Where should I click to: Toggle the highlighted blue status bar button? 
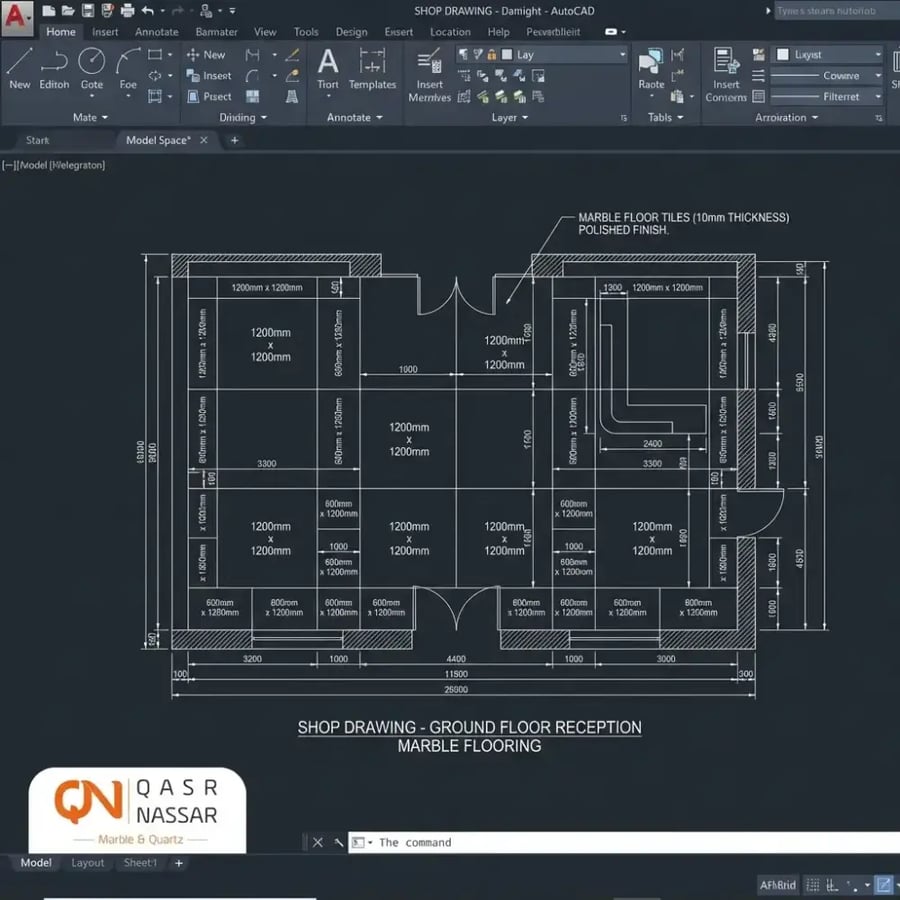point(883,885)
